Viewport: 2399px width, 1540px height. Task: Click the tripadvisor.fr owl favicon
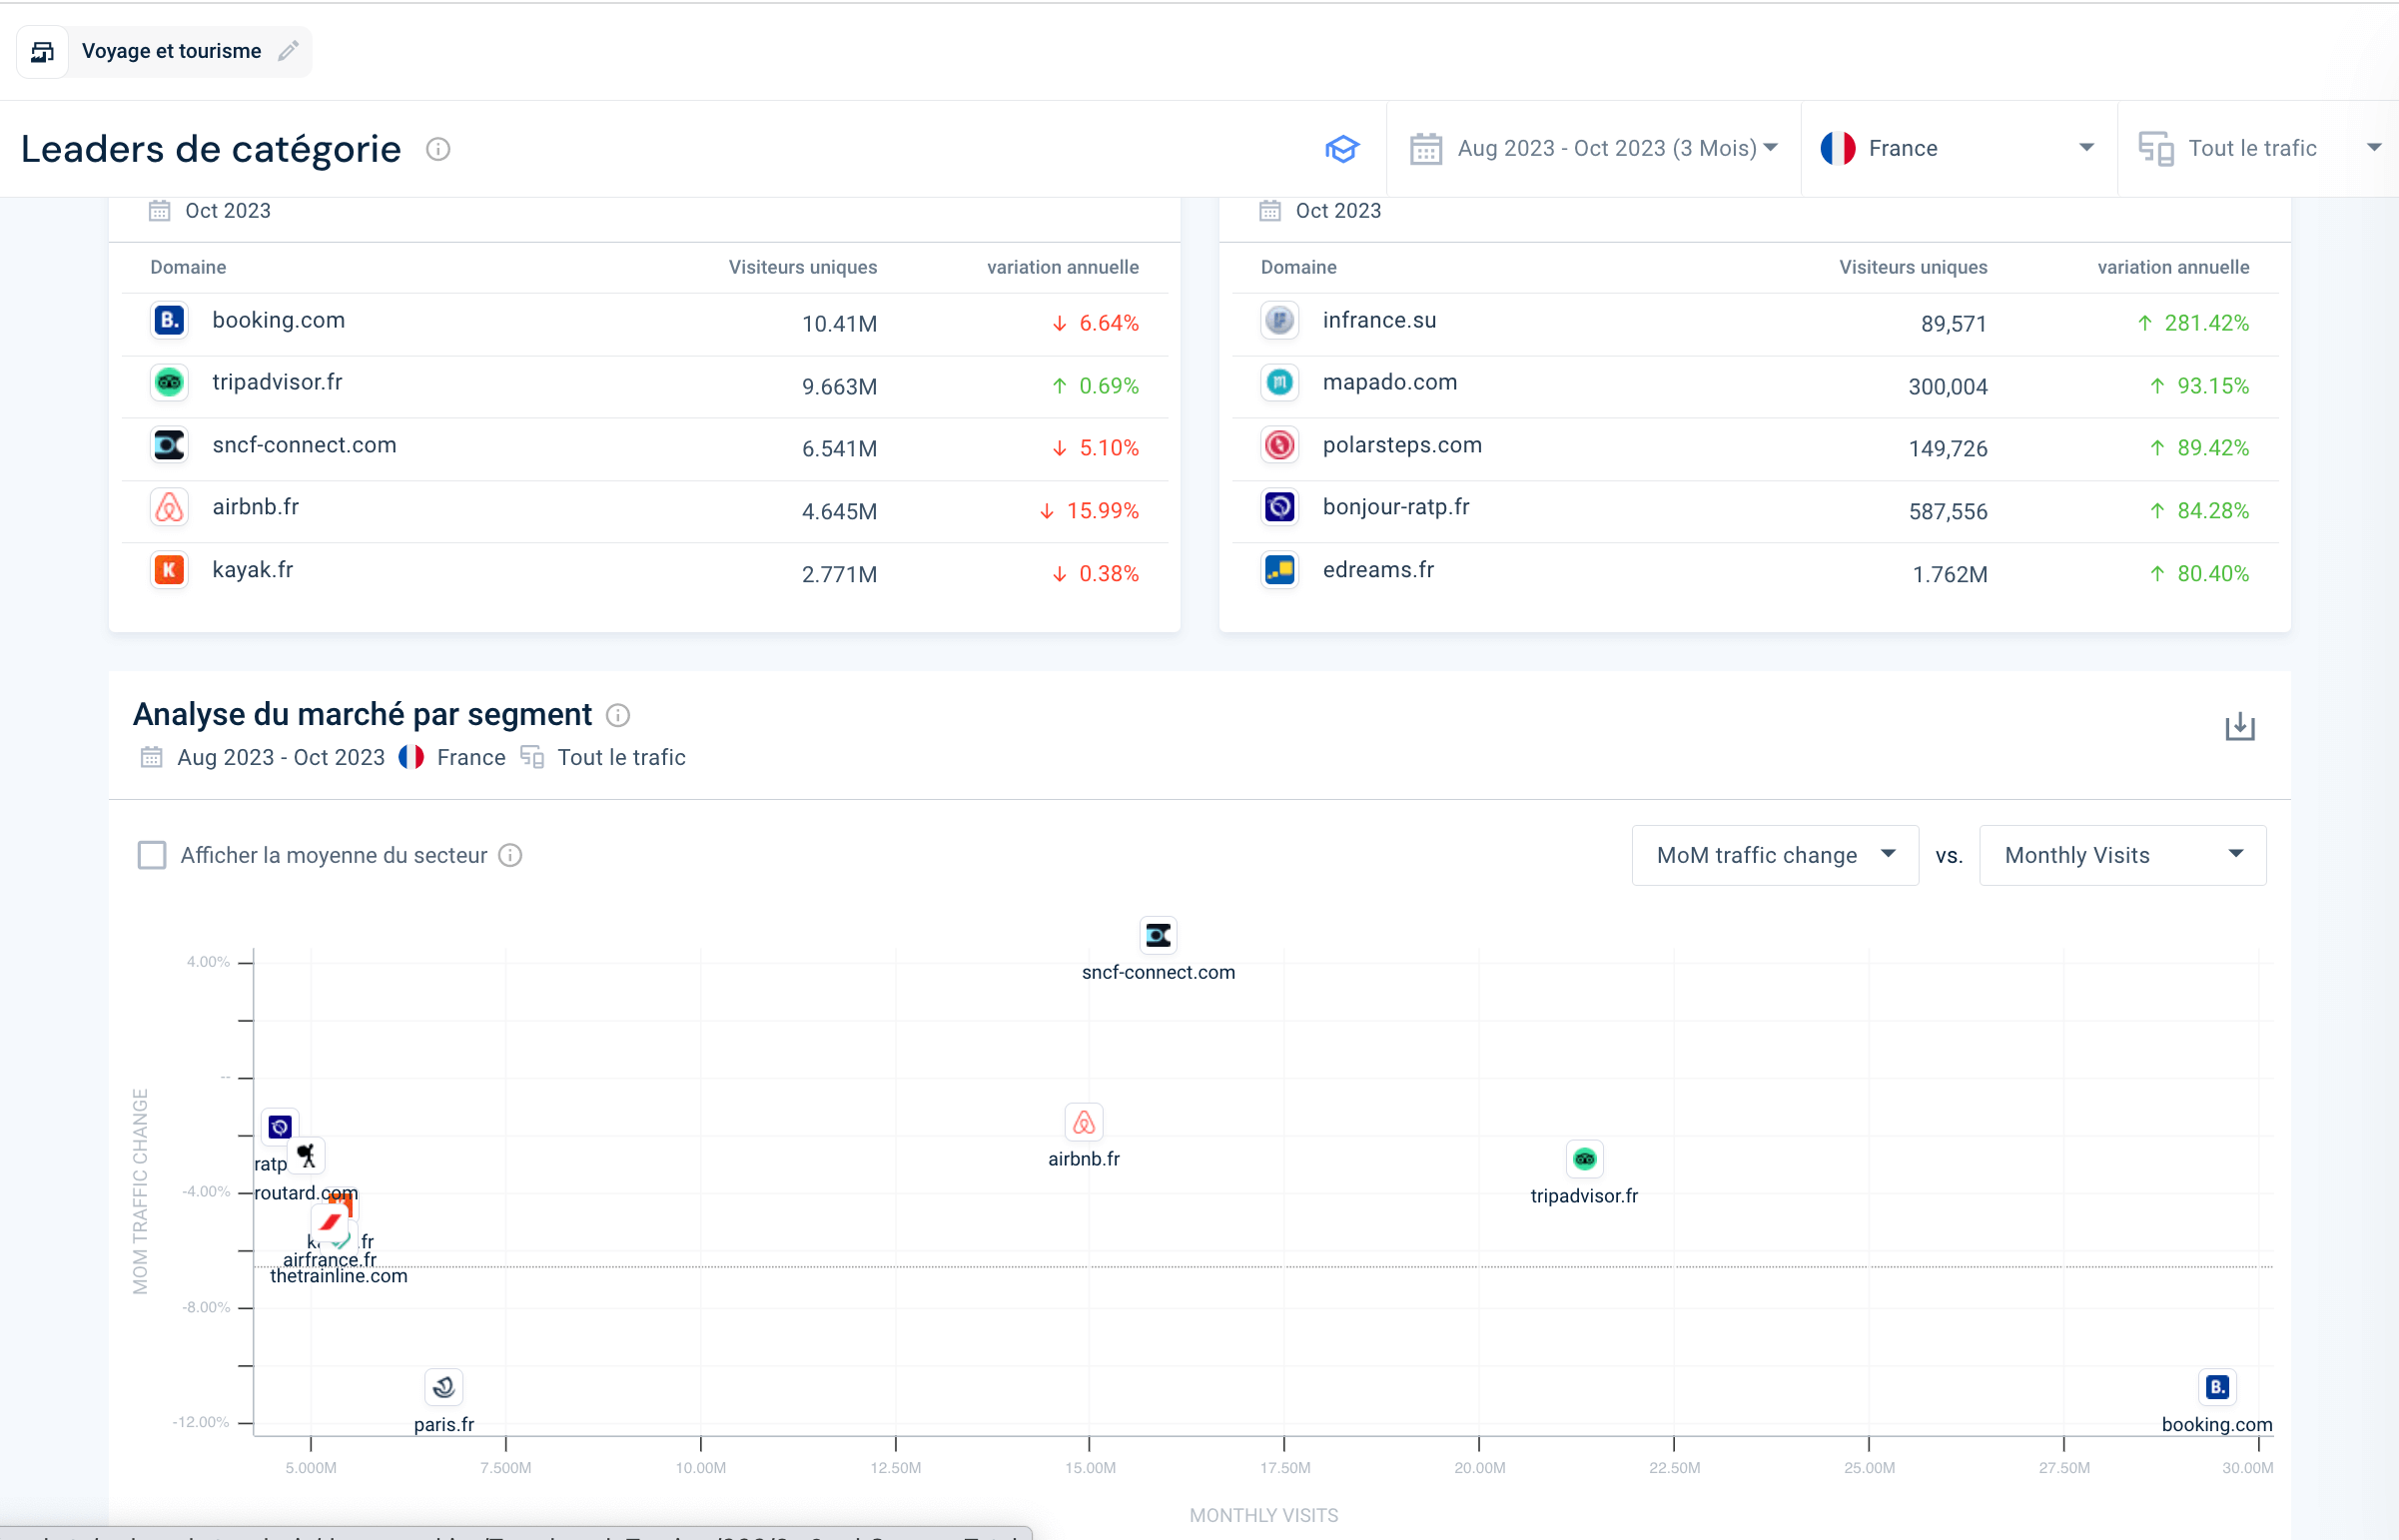point(169,382)
